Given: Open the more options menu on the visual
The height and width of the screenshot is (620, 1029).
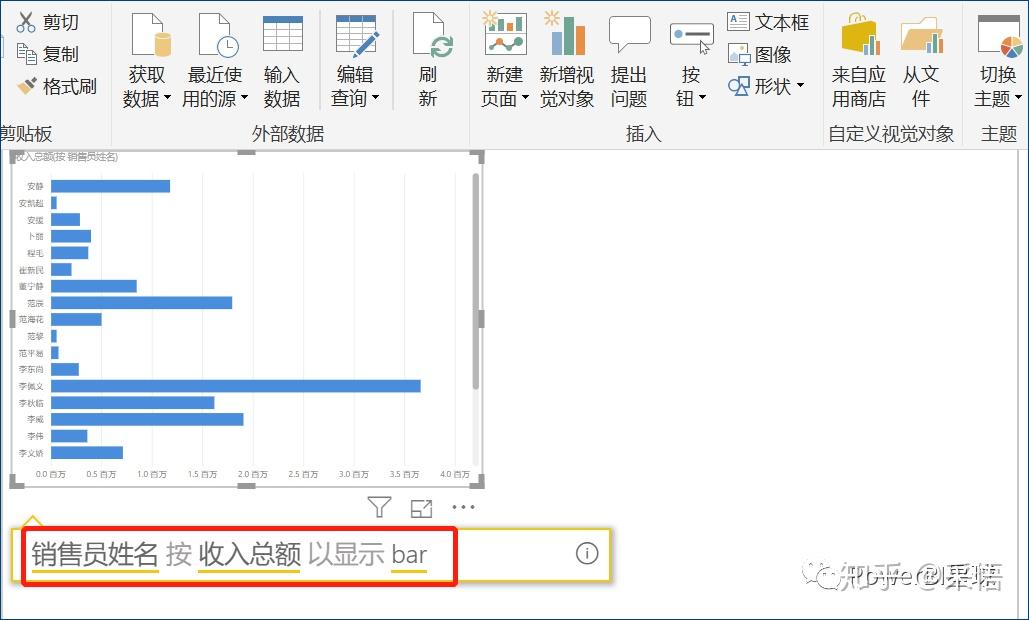Looking at the screenshot, I should point(463,507).
